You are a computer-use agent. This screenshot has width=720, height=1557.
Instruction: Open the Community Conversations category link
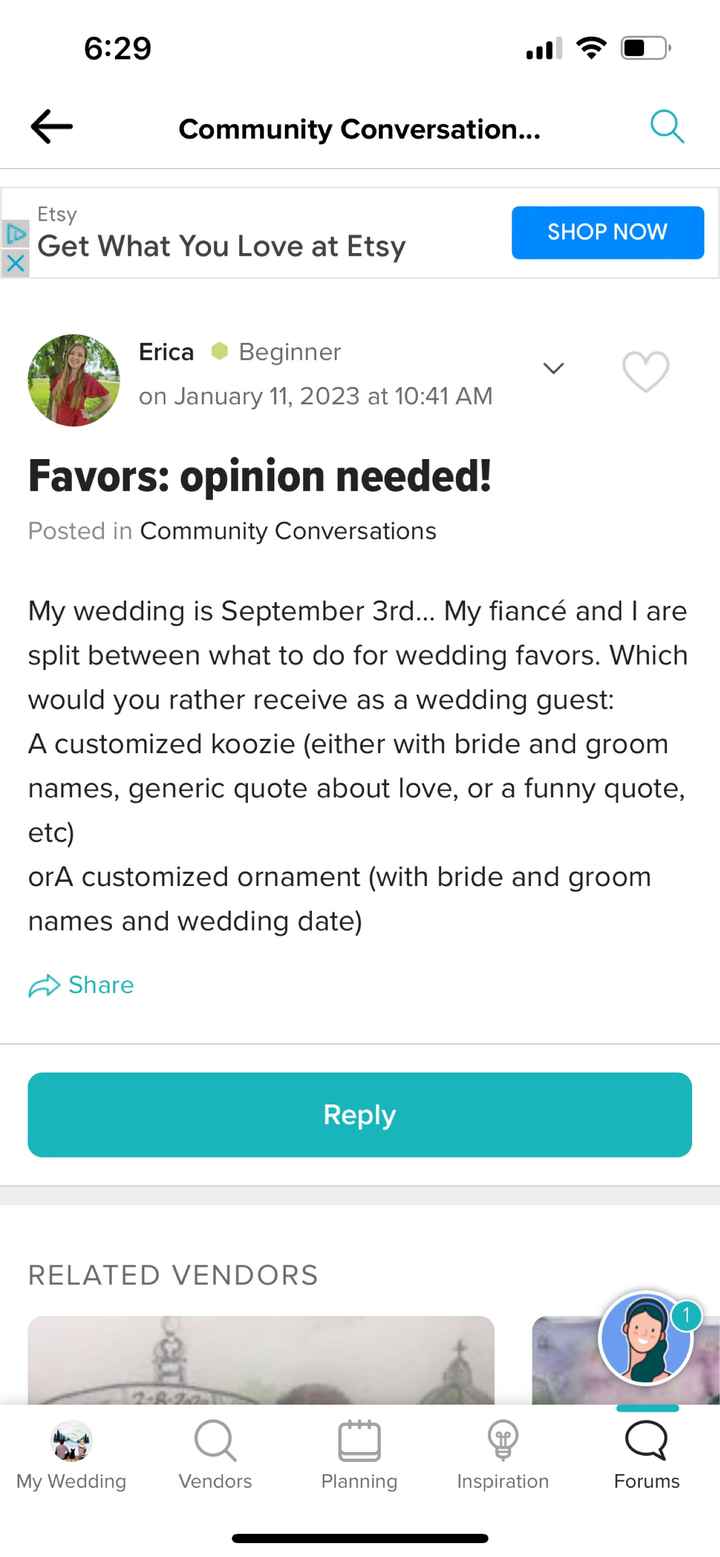pos(288,531)
